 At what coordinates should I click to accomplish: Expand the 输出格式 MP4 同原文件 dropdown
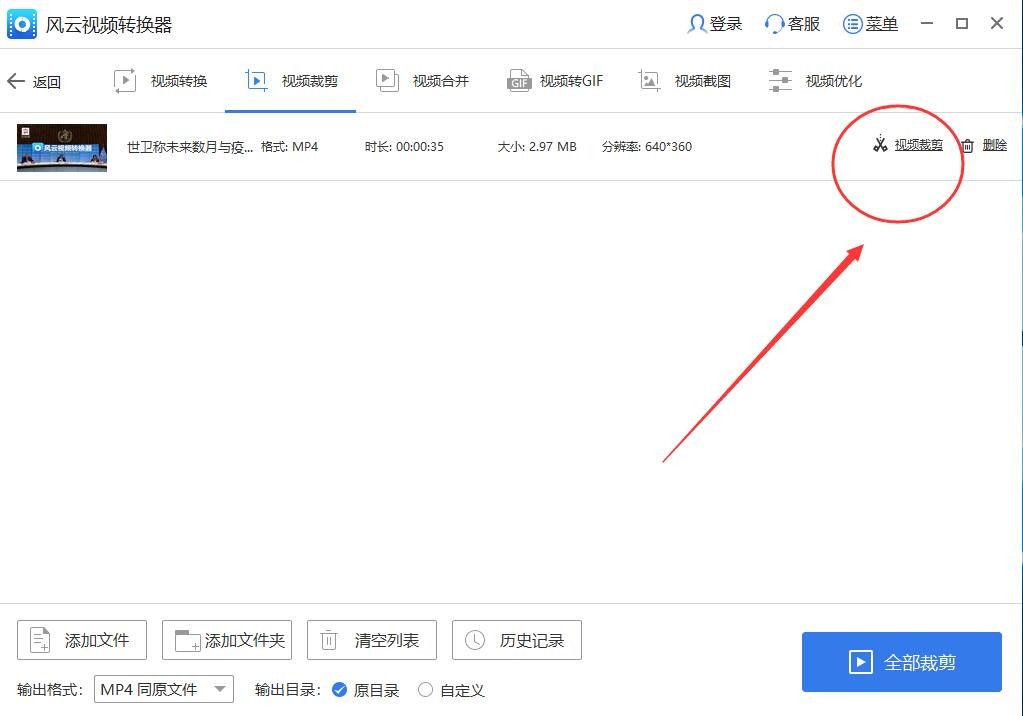click(x=164, y=689)
